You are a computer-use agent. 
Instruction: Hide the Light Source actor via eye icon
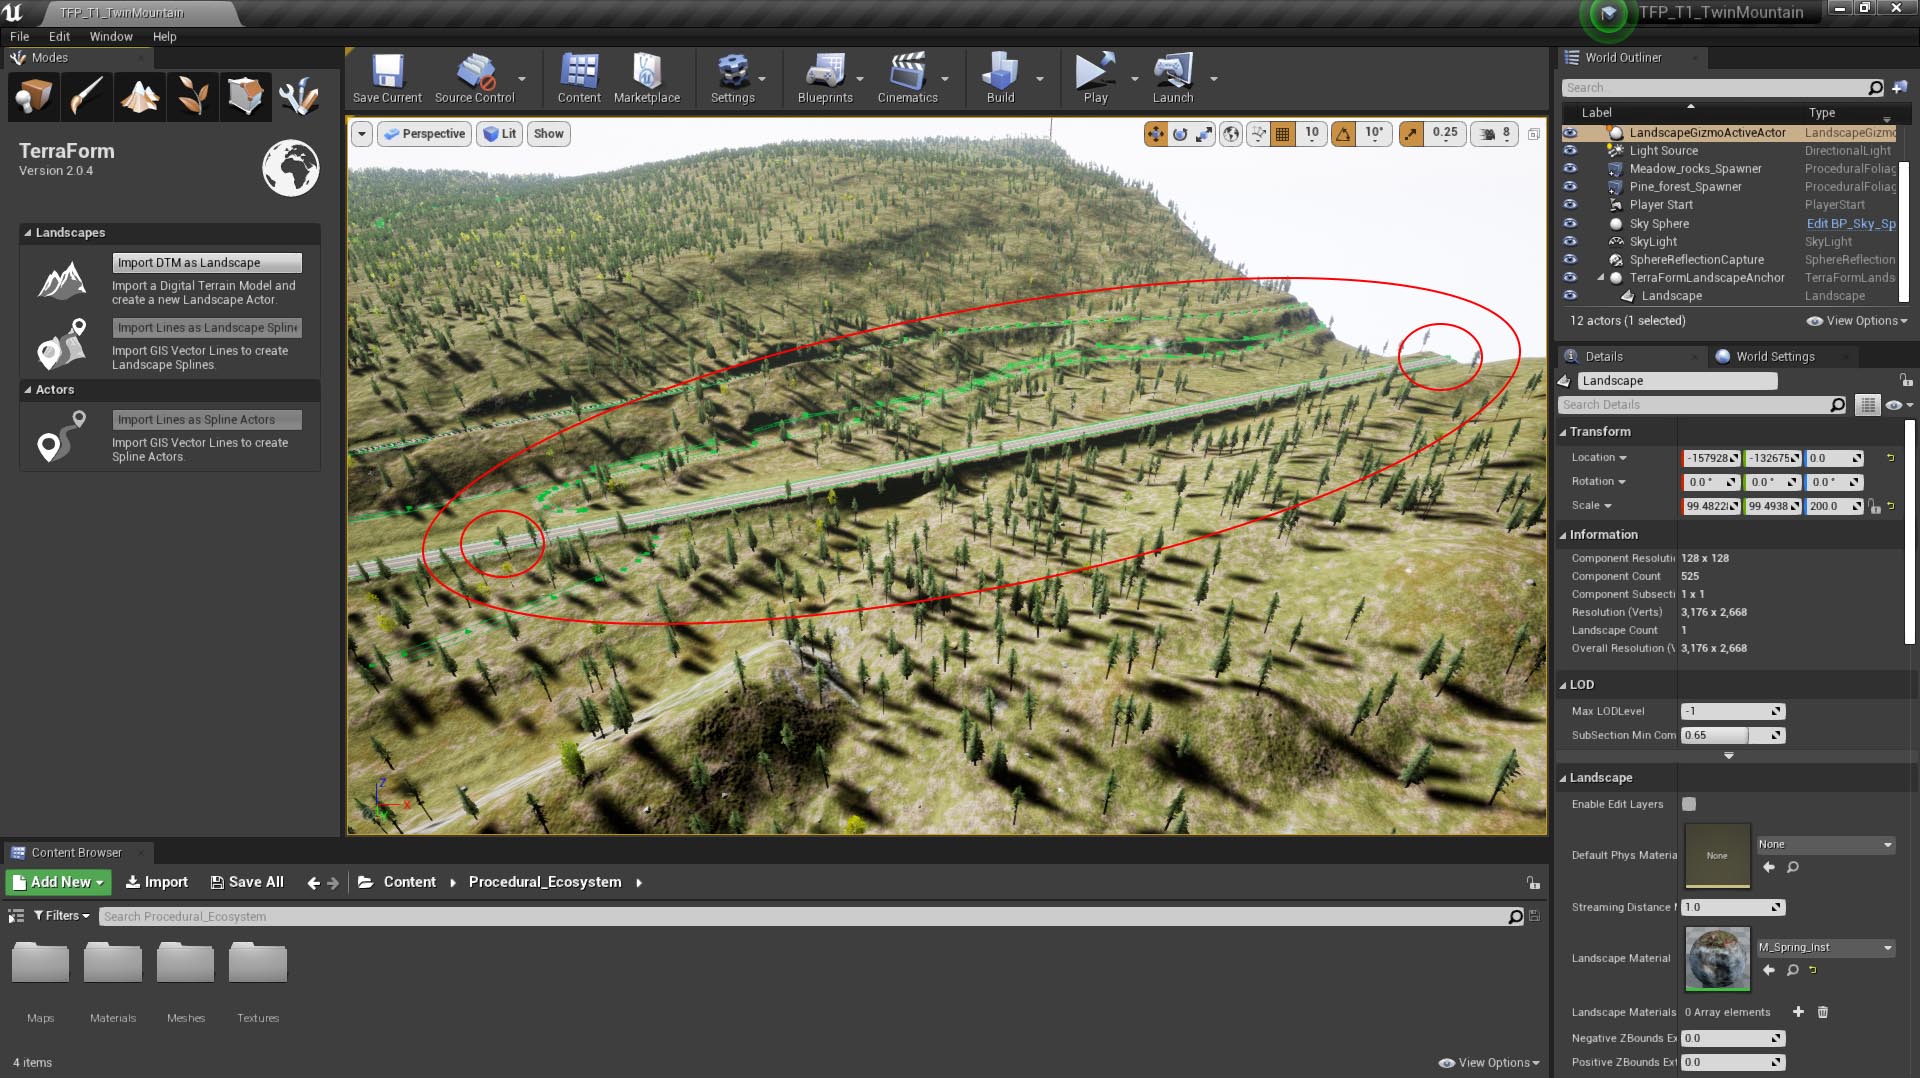coord(1570,151)
